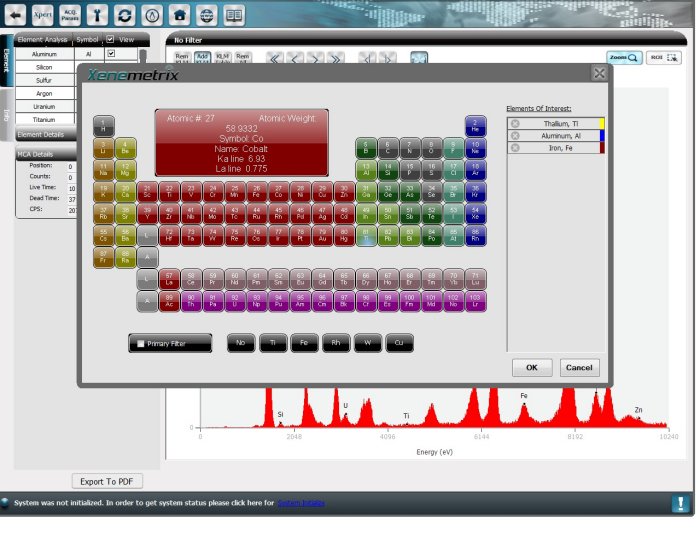Select the Rh filter button
700x560 pixels.
336,343
